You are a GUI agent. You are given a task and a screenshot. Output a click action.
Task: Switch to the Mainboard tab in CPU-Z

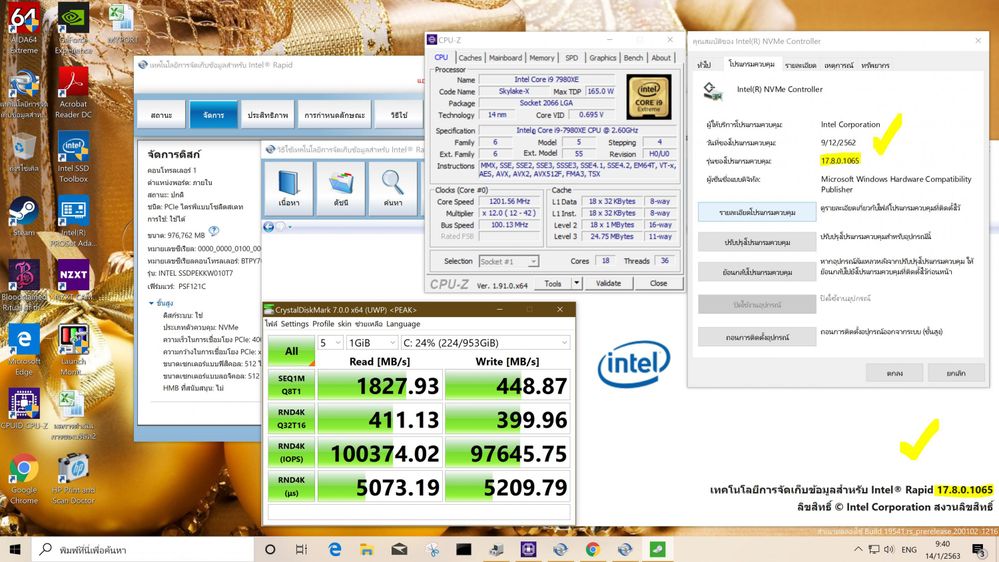505,58
